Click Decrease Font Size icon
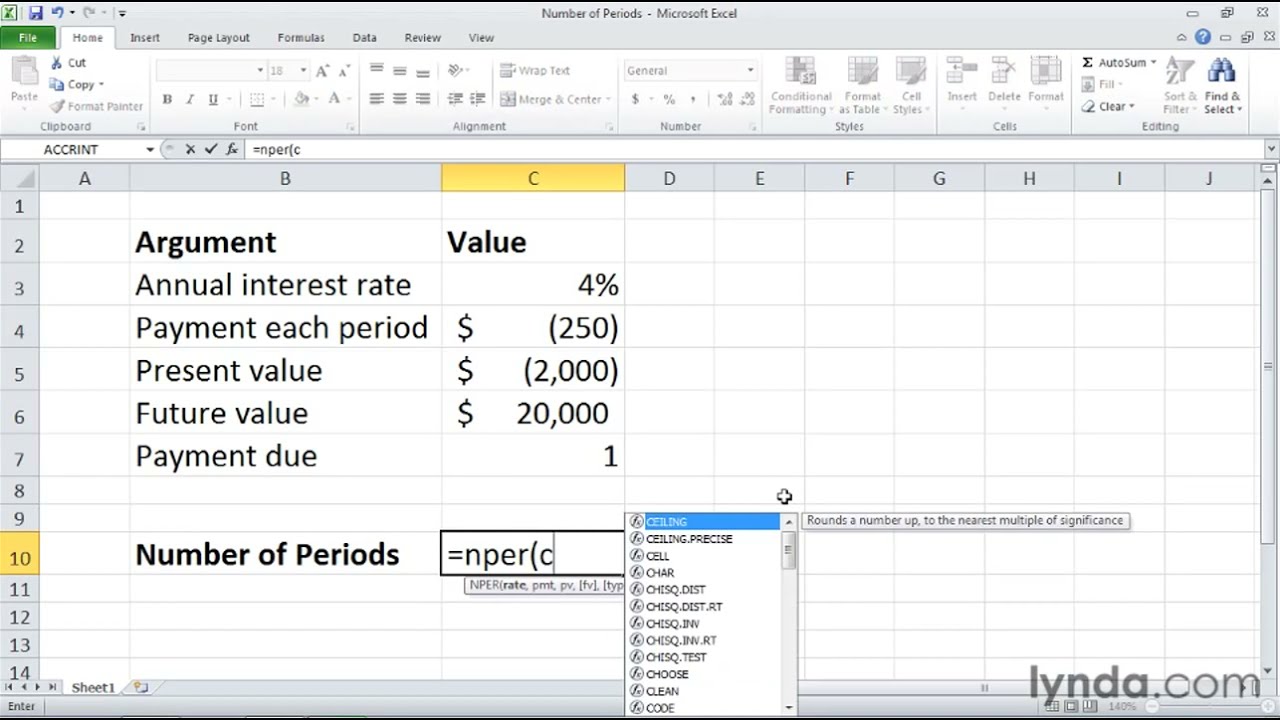The height and width of the screenshot is (720, 1280). 344,71
